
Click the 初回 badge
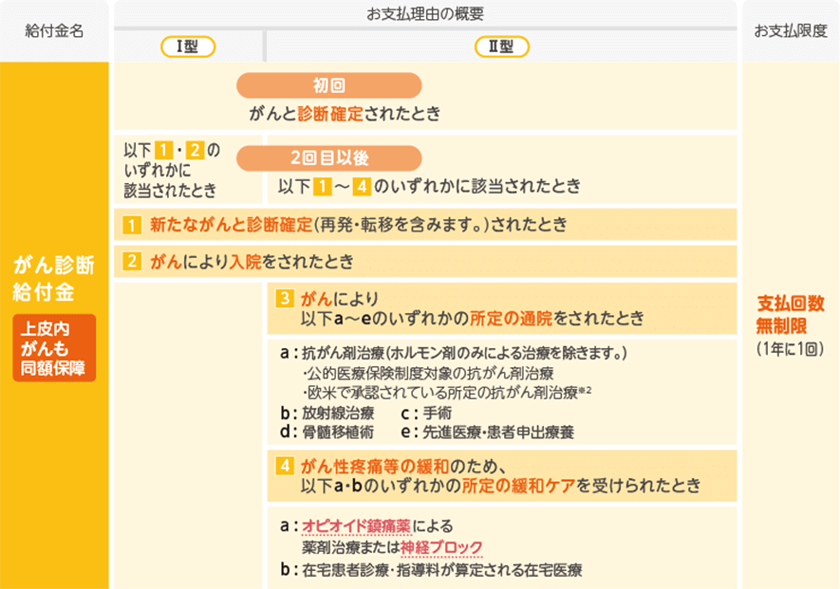[x=329, y=87]
